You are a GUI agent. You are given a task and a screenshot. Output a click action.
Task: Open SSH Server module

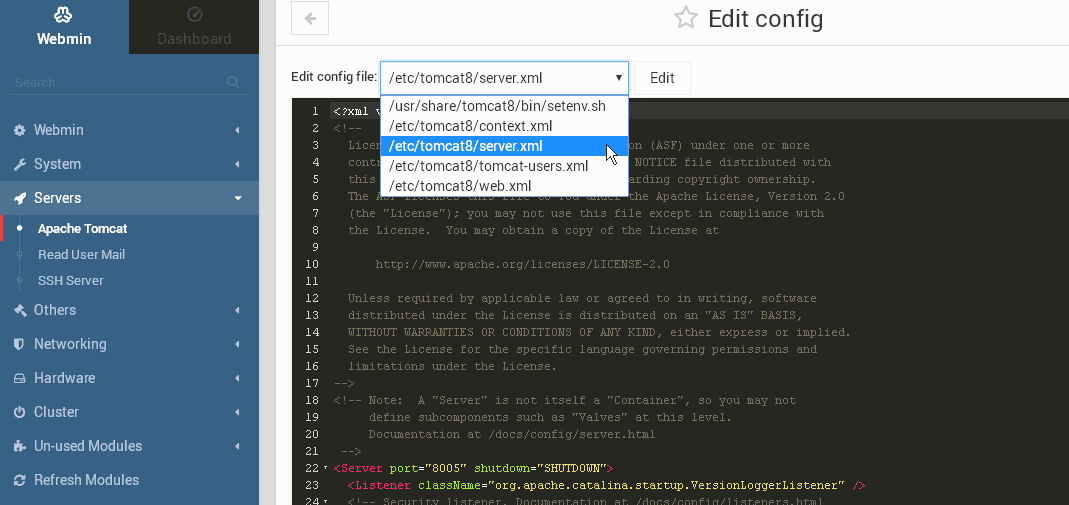71,281
